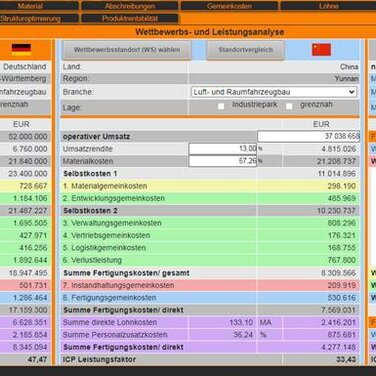Click Germany's operativer Umsatz value 52.000.000
This screenshot has width=376, height=376.
pyautogui.click(x=28, y=137)
